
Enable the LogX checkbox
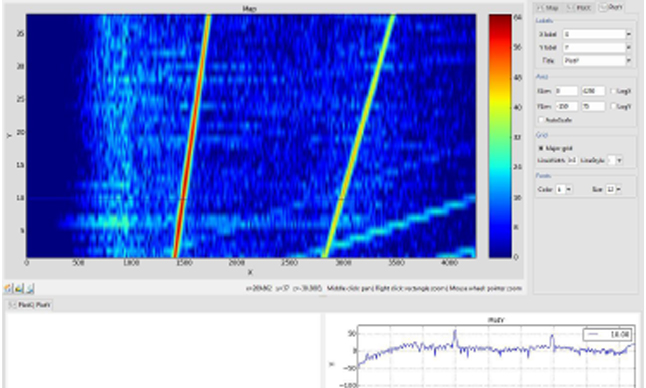(613, 91)
